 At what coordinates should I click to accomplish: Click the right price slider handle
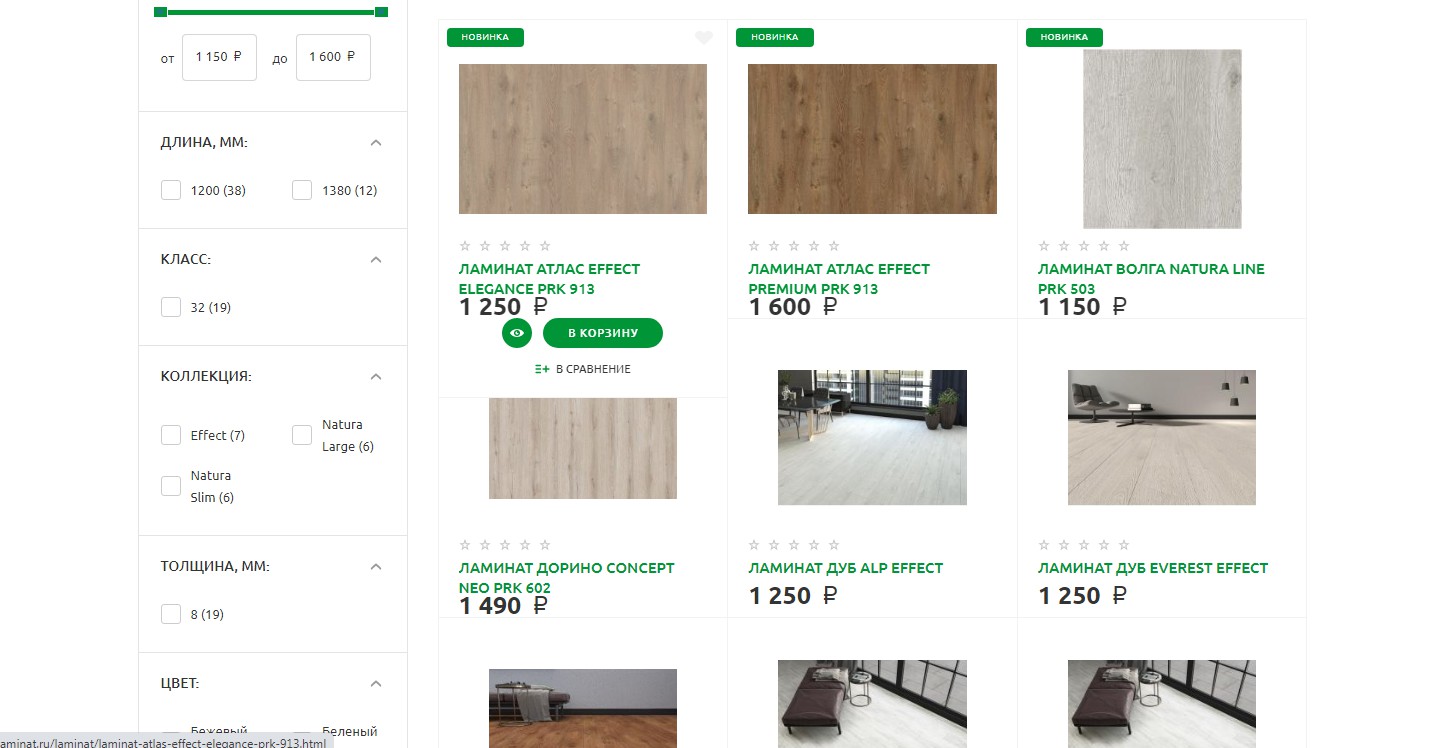click(381, 11)
